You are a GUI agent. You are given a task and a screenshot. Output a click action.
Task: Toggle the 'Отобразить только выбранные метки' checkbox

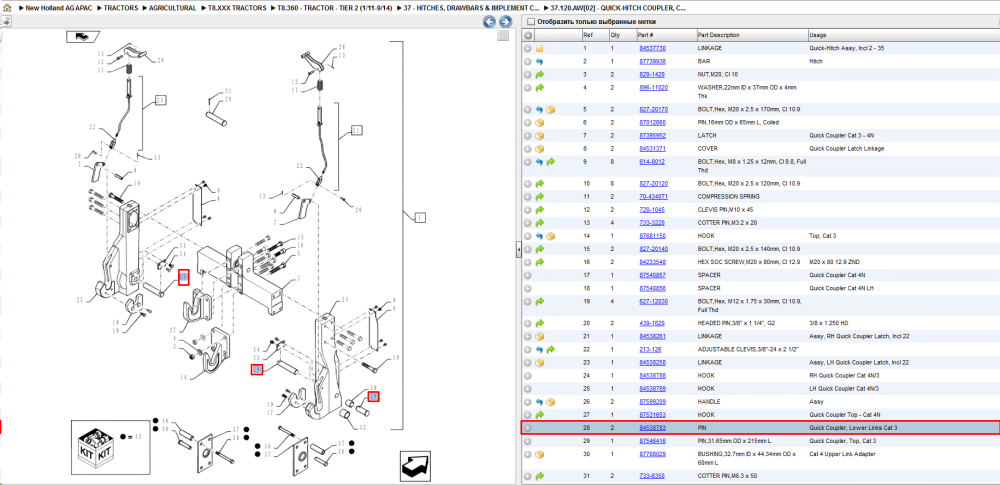(x=531, y=21)
